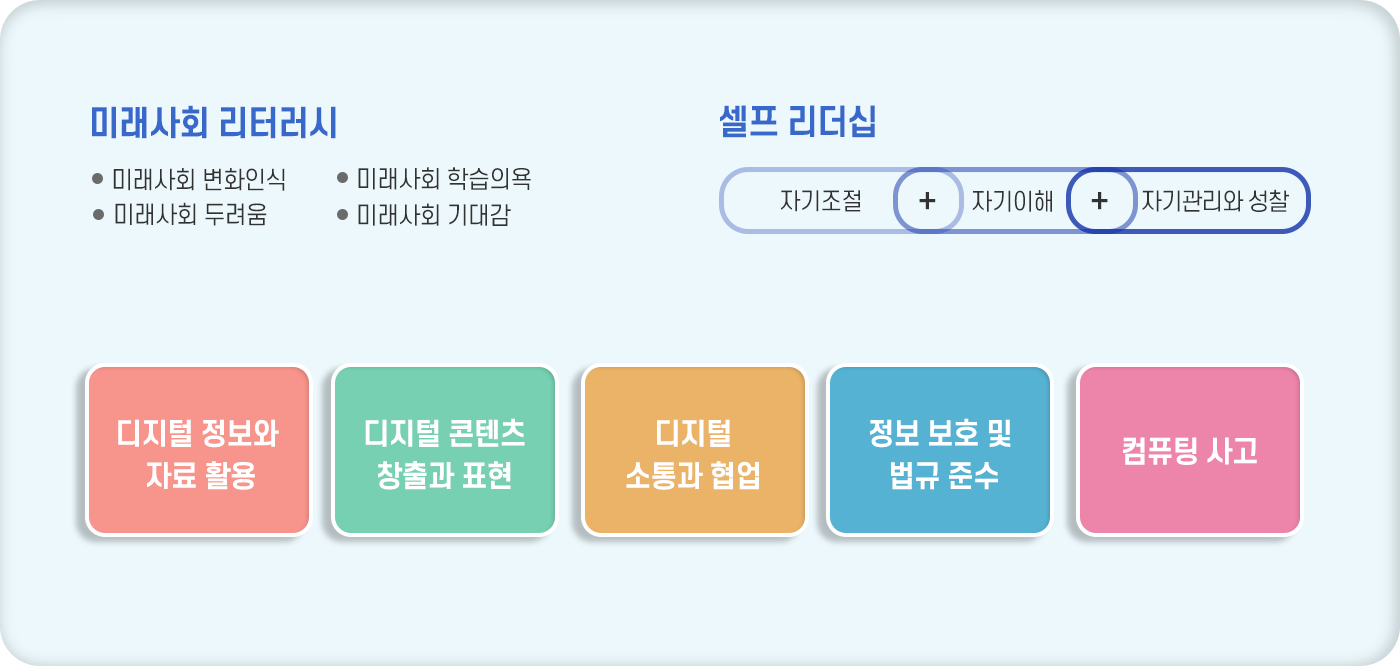Click the 미래사회 기대감 list item

tap(434, 214)
